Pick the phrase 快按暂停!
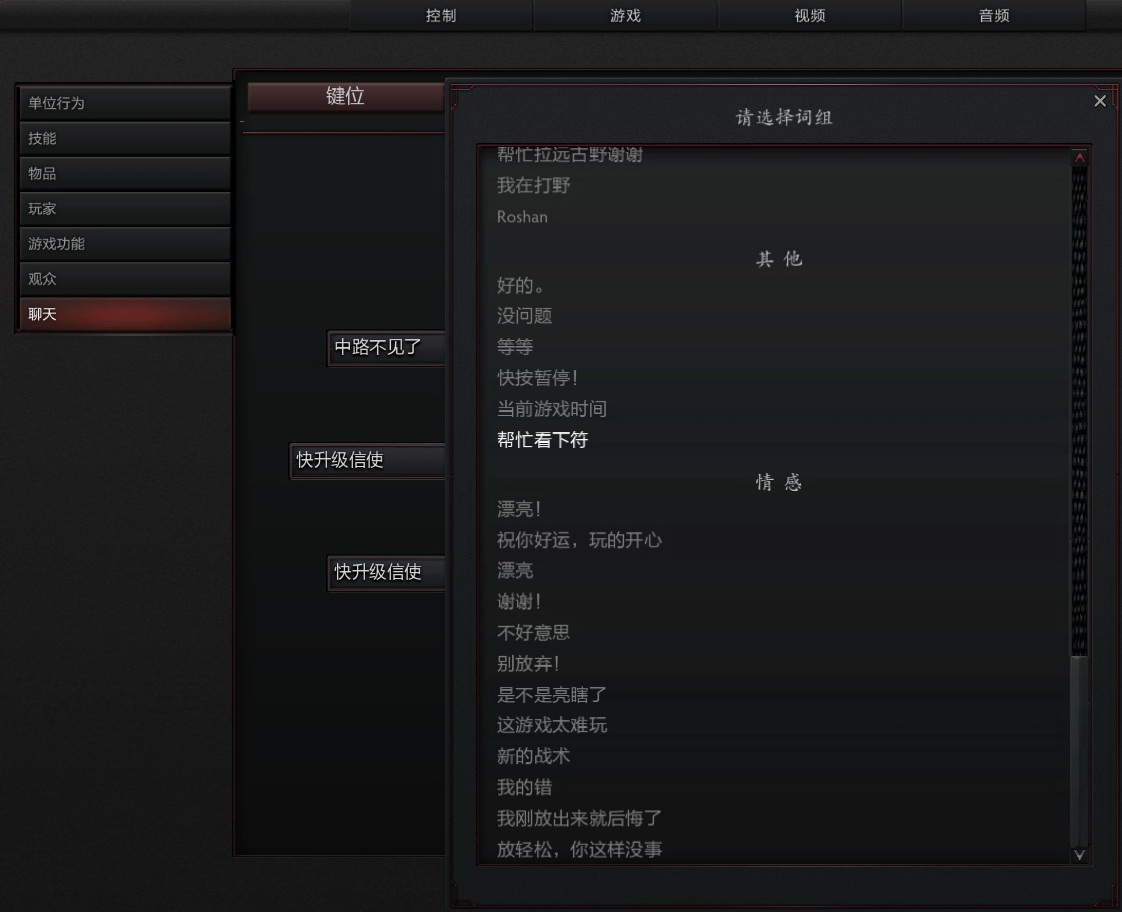1122x912 pixels. pos(537,378)
